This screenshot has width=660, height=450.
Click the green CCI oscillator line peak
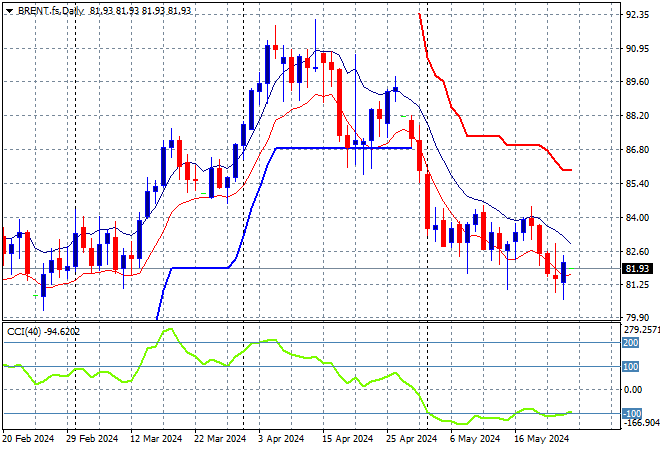click(x=168, y=329)
